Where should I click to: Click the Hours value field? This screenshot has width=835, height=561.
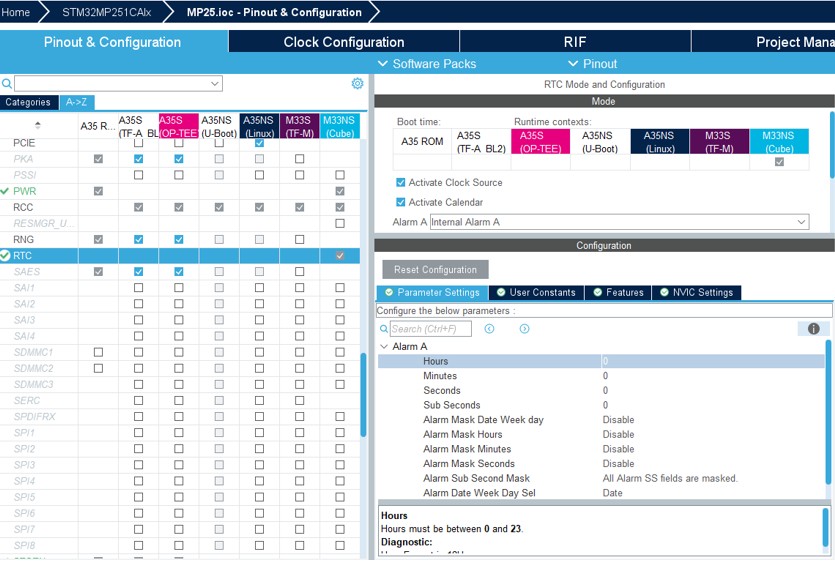713,361
